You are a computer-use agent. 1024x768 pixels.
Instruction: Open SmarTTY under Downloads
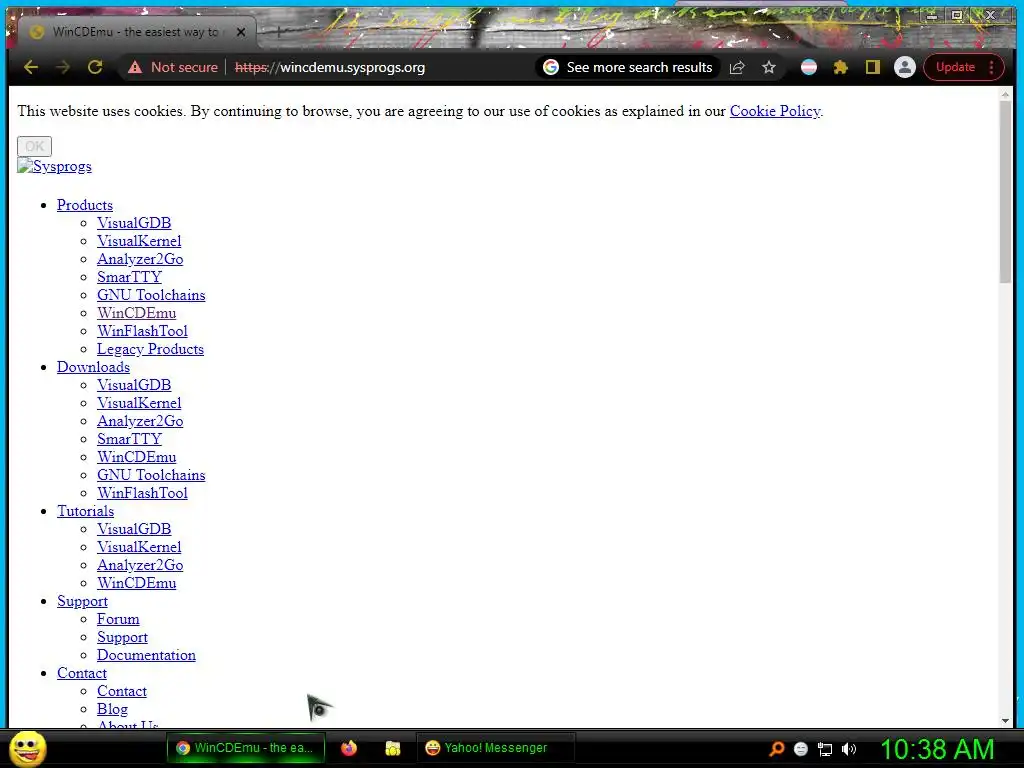point(129,439)
